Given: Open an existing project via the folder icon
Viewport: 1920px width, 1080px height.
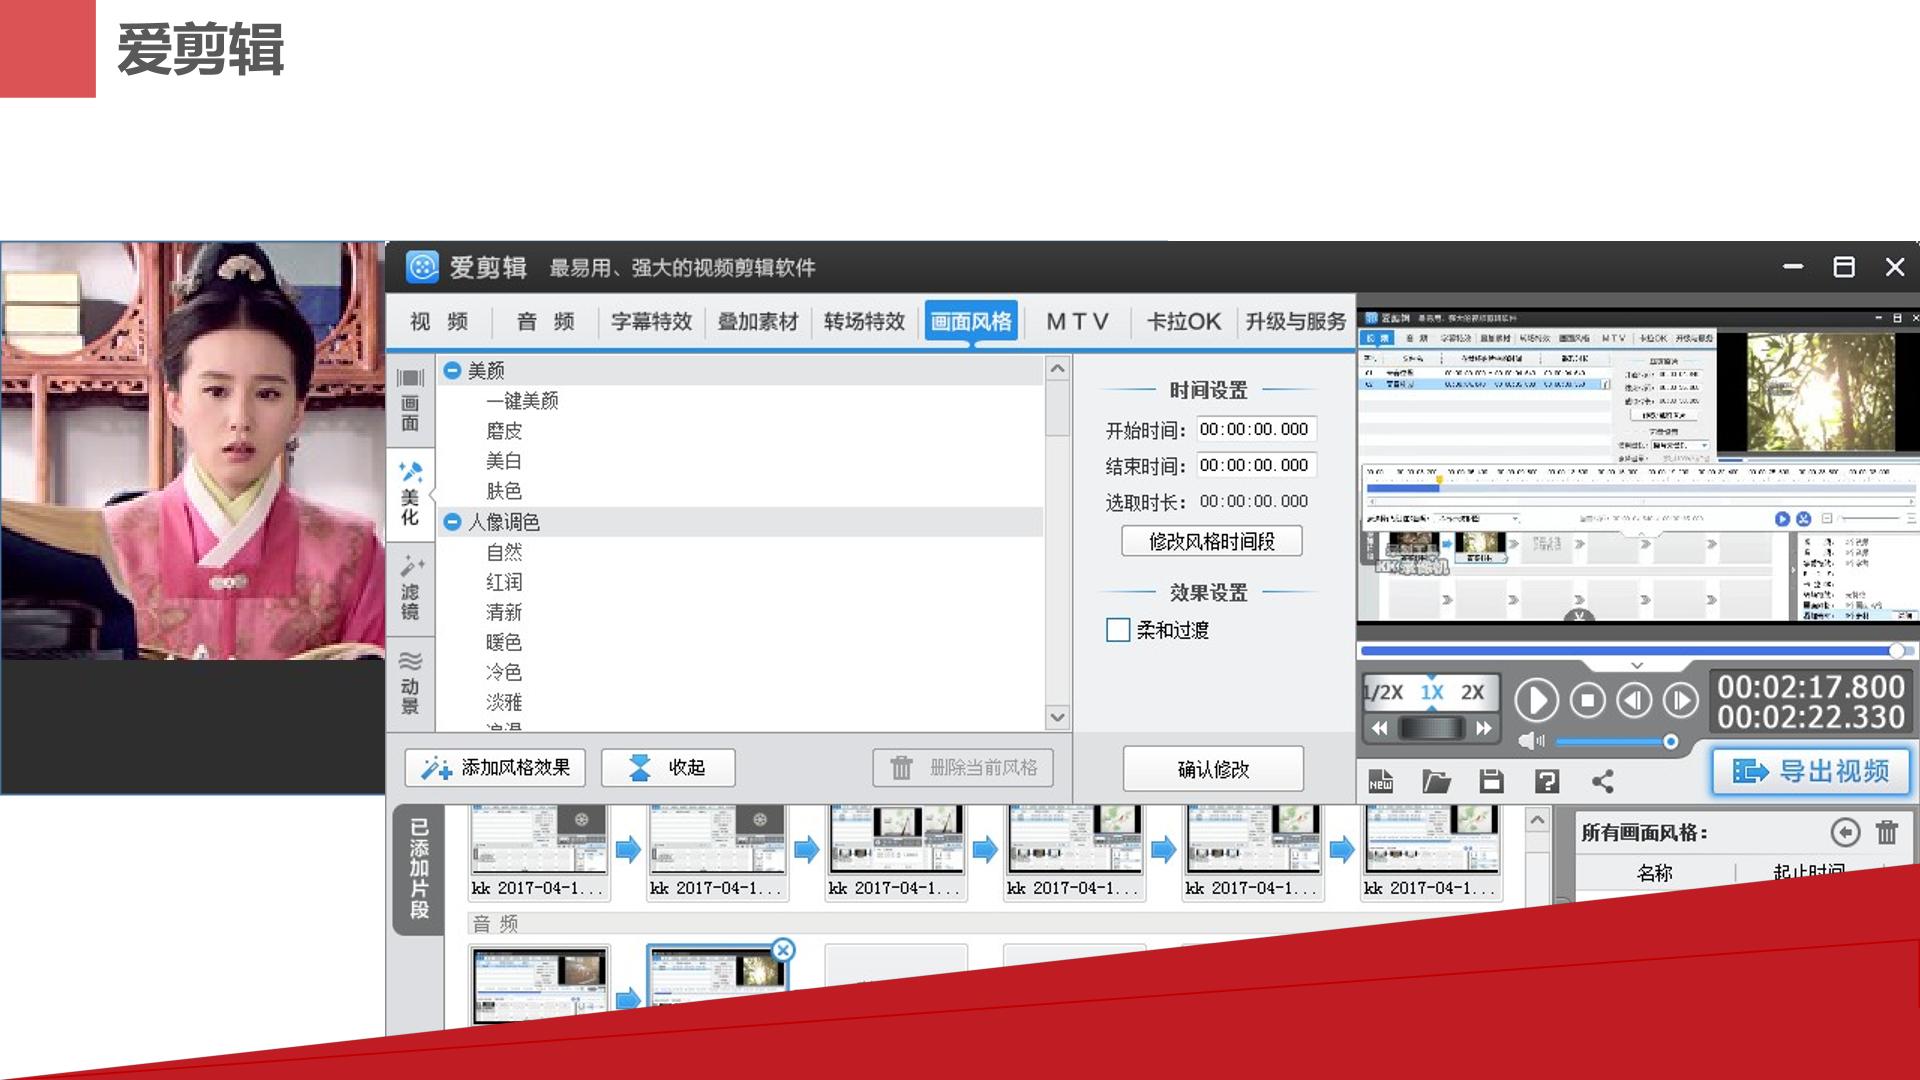Looking at the screenshot, I should [1436, 781].
